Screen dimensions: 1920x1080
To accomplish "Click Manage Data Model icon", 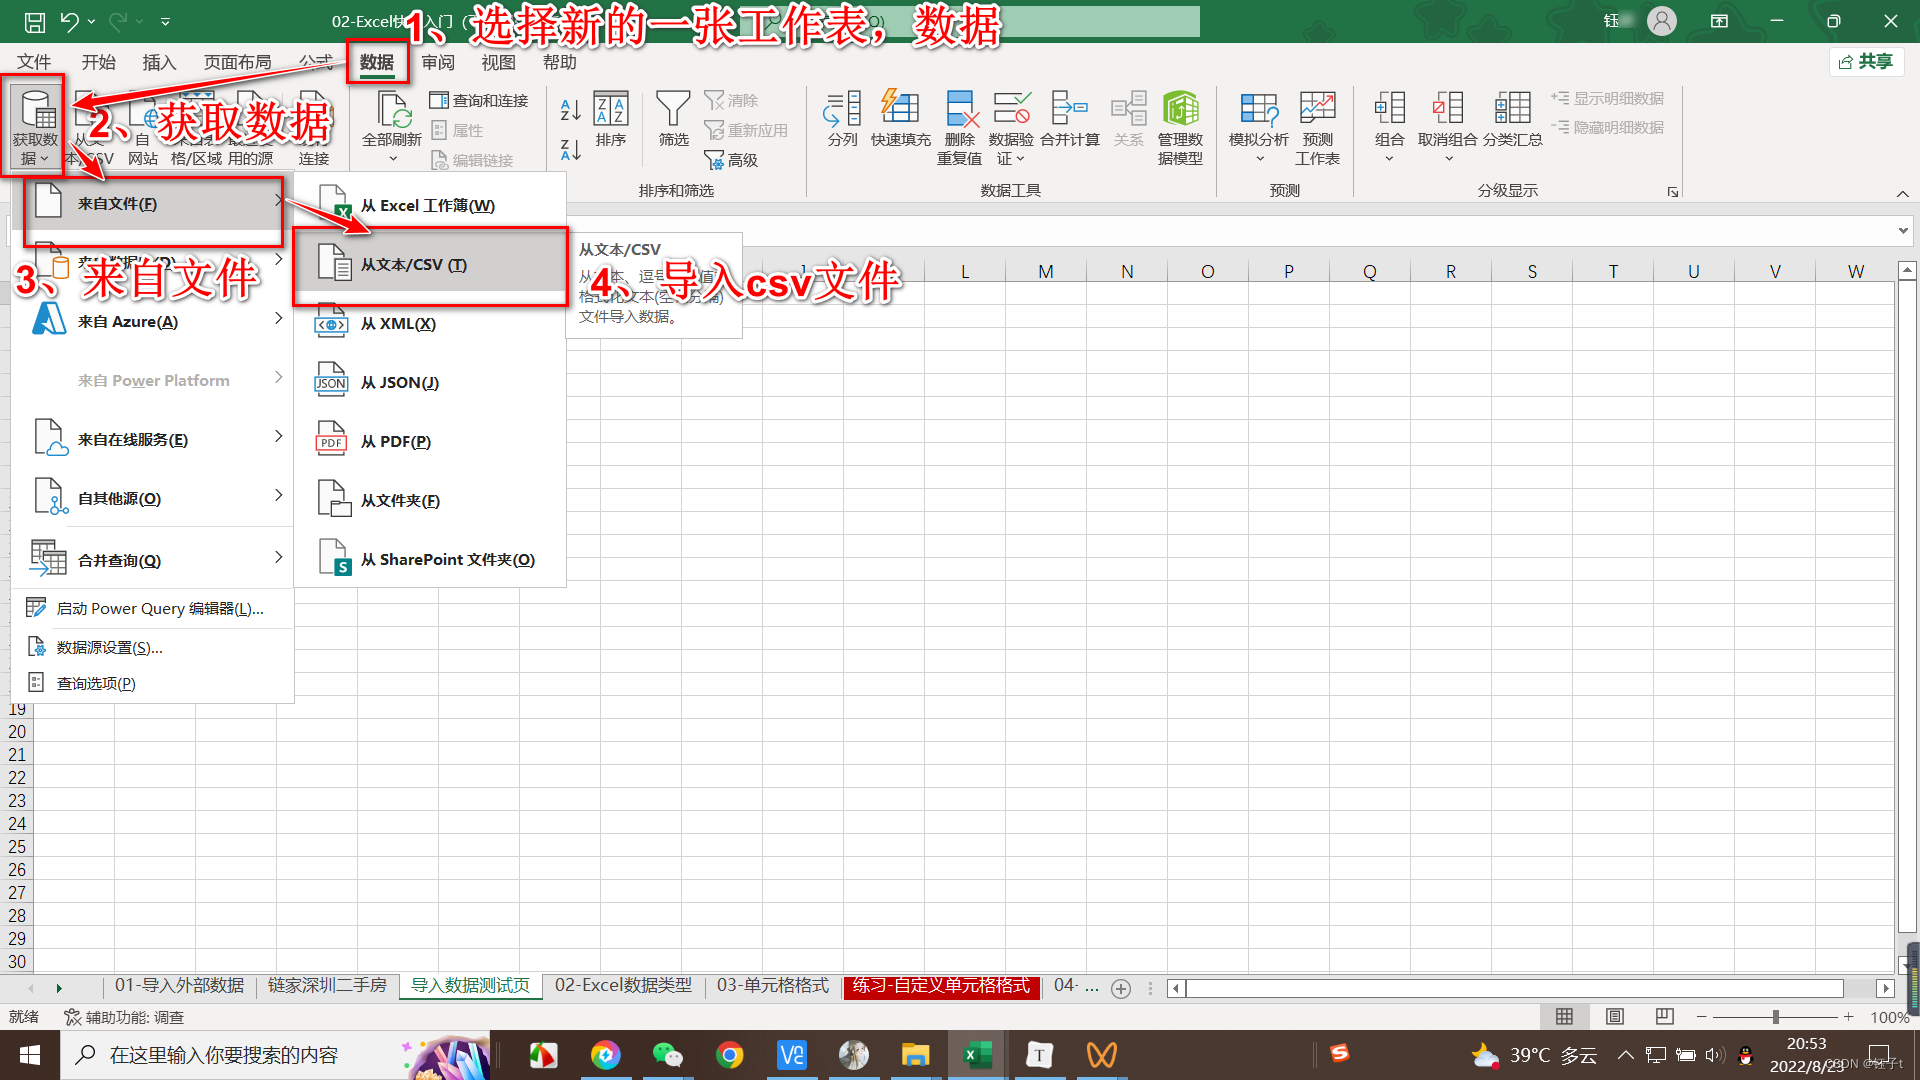I will coord(1180,110).
